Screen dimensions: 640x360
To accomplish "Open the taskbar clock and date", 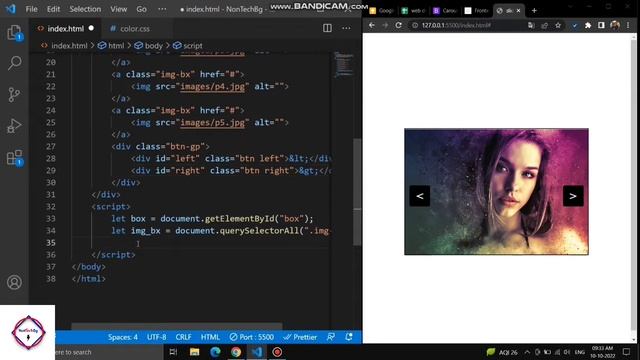I will pyautogui.click(x=603, y=352).
